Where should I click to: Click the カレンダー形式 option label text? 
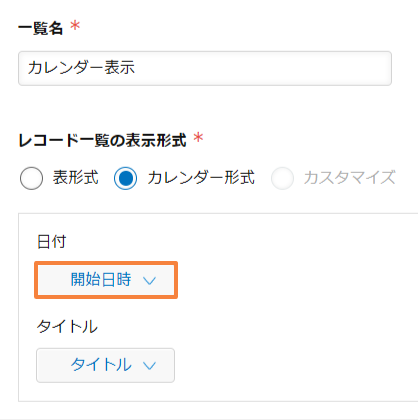pyautogui.click(x=201, y=177)
